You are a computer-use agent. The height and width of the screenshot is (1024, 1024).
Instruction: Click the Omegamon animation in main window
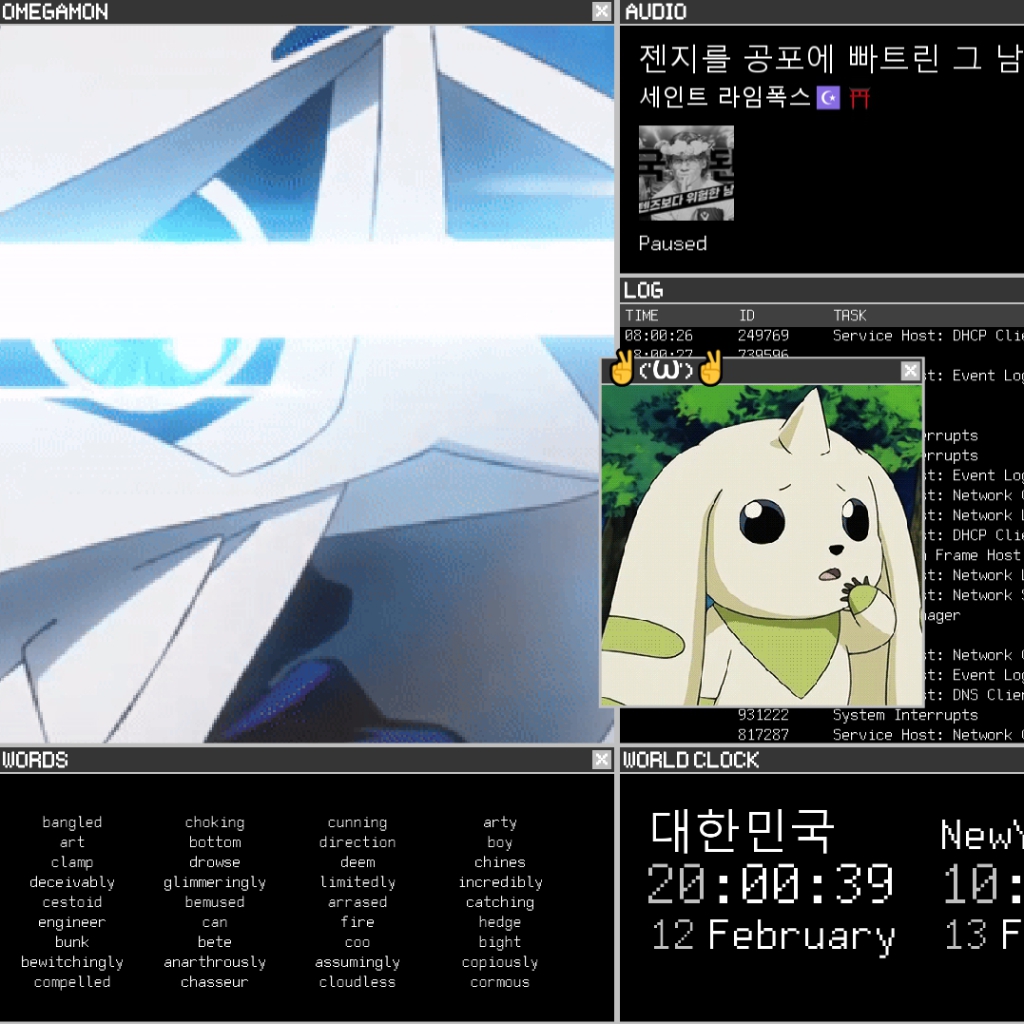coord(307,384)
